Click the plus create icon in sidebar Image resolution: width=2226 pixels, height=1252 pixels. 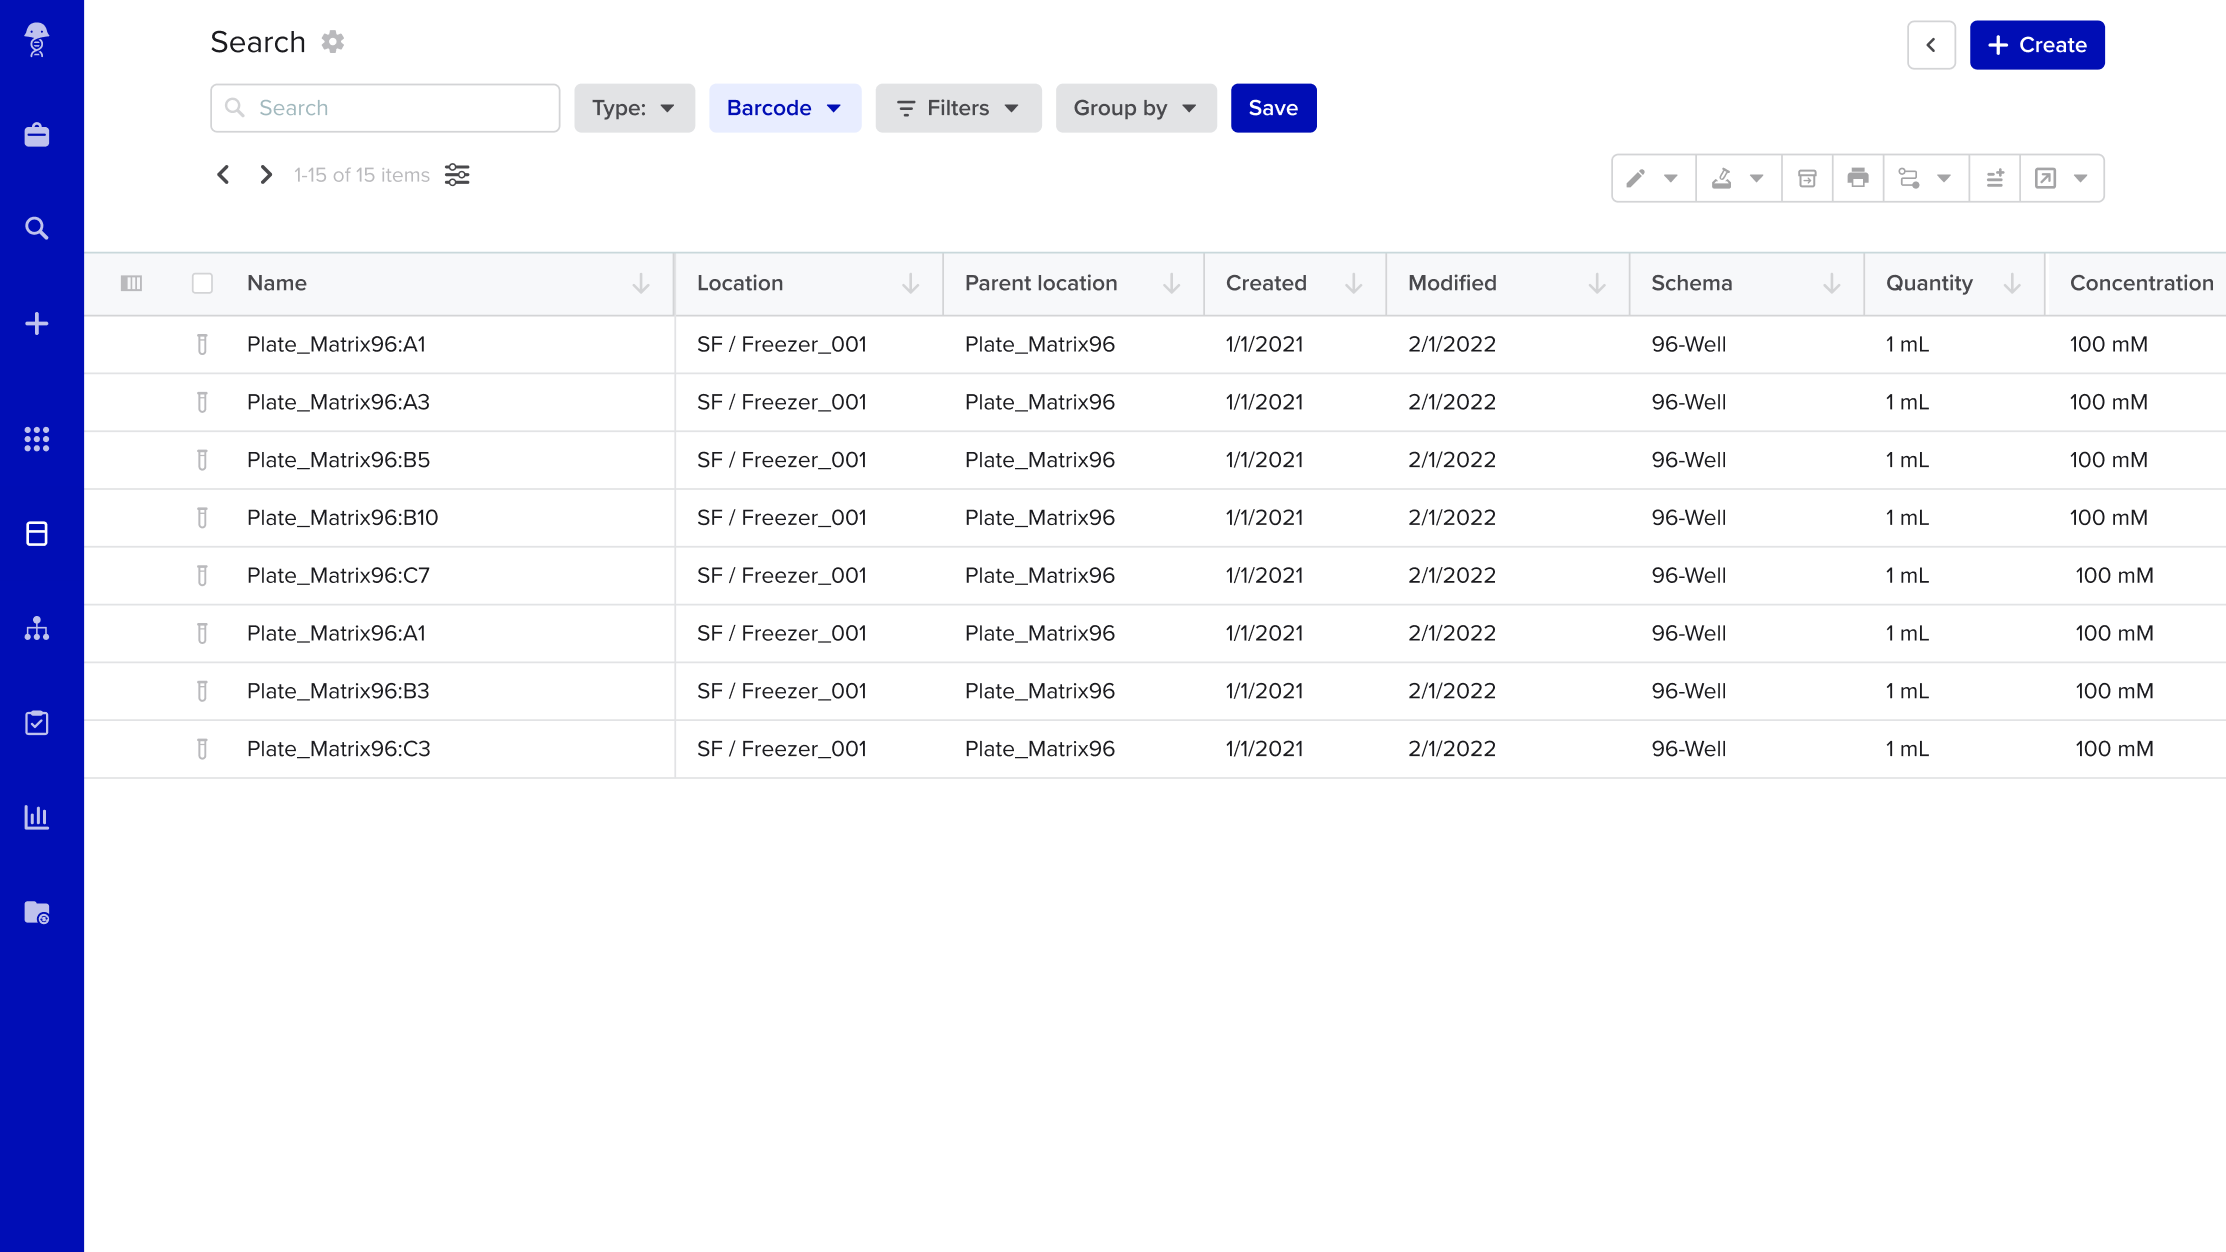pyautogui.click(x=37, y=324)
